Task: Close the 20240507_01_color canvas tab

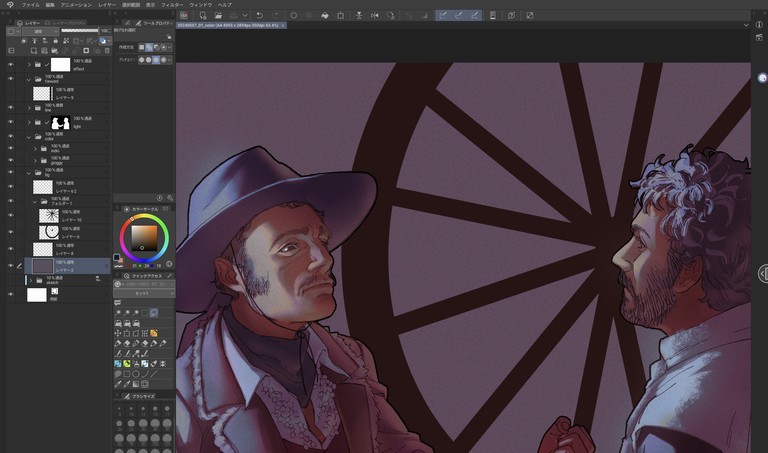Action: tap(283, 25)
